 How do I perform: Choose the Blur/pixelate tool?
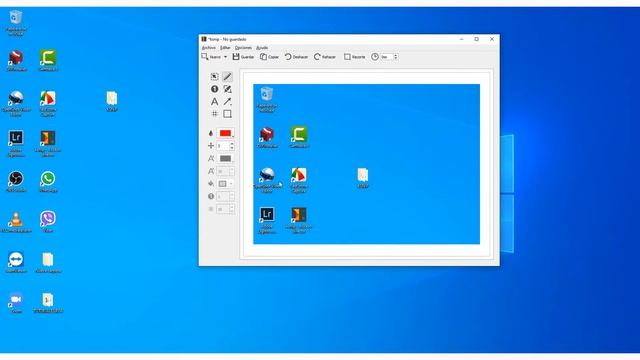[214, 114]
